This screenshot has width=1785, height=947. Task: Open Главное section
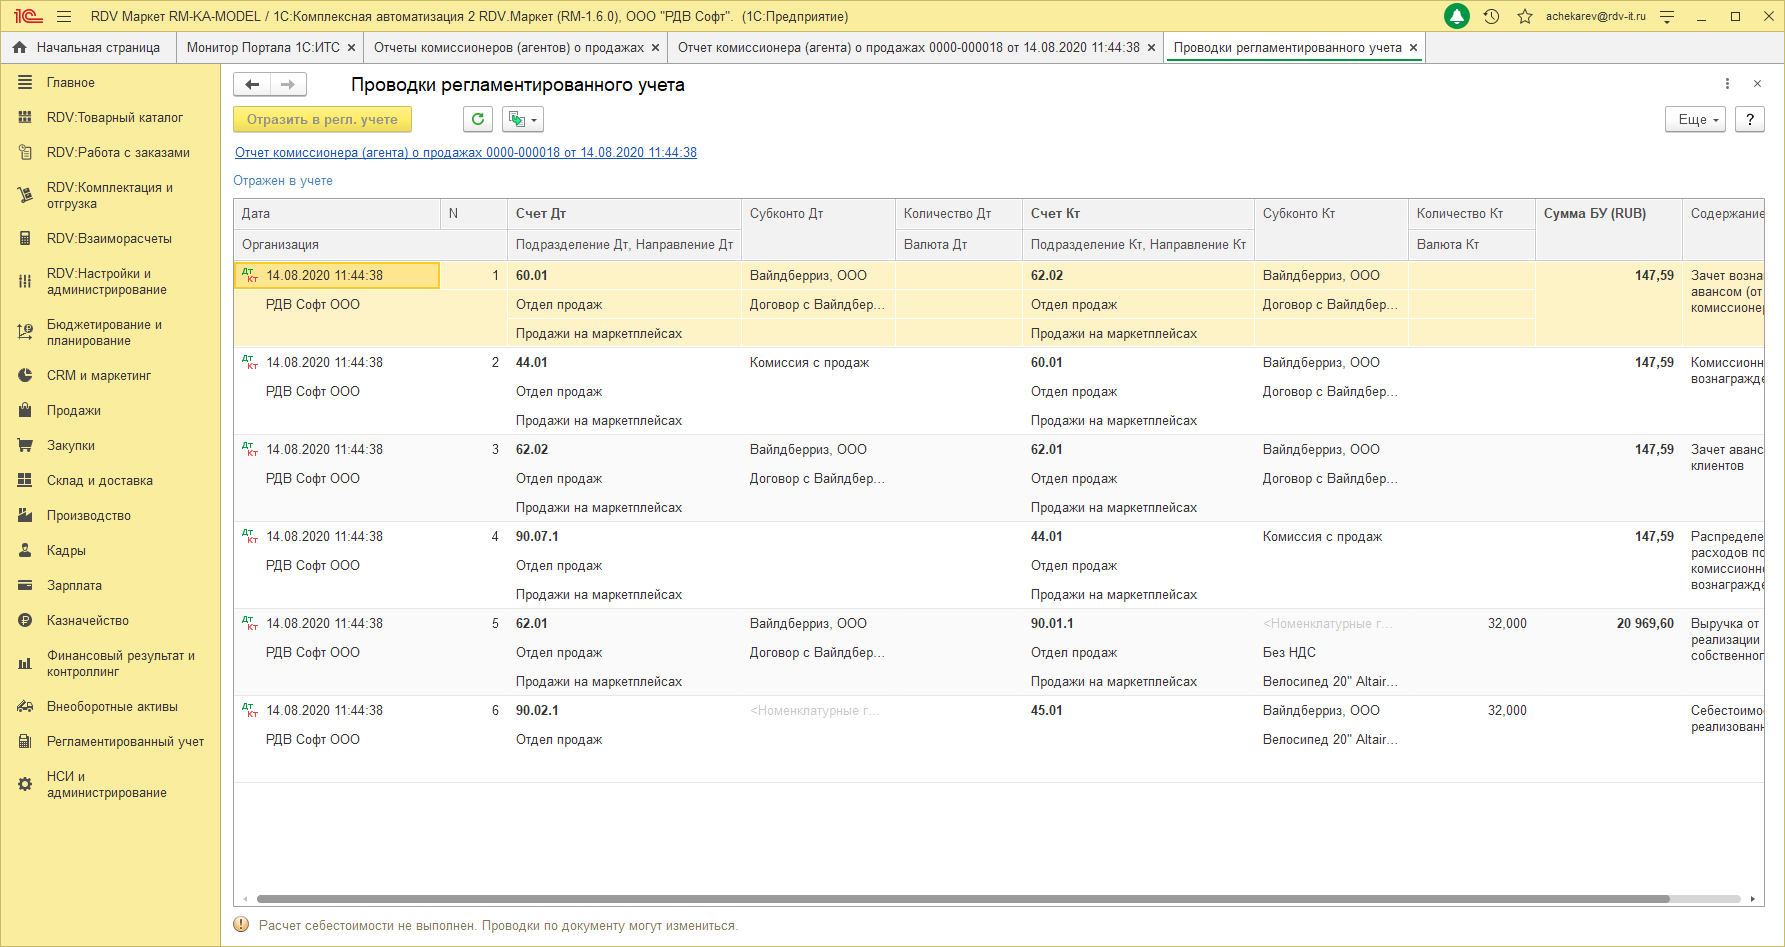pos(71,83)
